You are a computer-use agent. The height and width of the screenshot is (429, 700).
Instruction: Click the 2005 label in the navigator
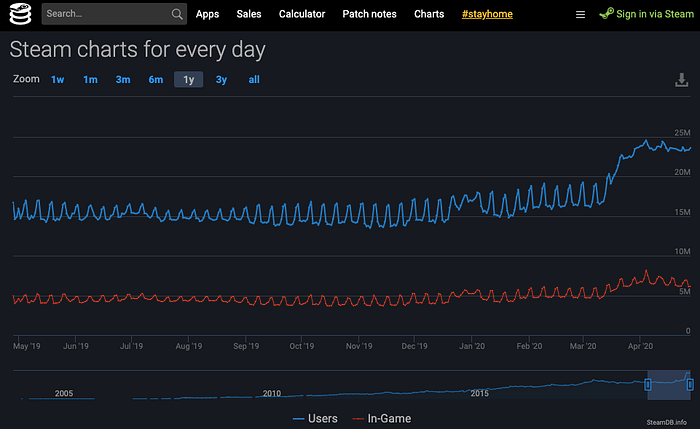(x=64, y=393)
